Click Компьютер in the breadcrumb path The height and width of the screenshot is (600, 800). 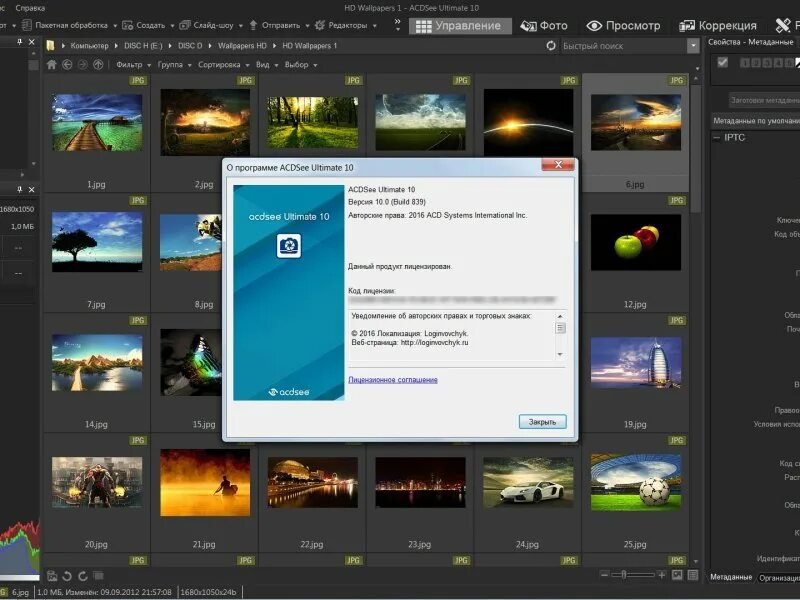(x=89, y=46)
